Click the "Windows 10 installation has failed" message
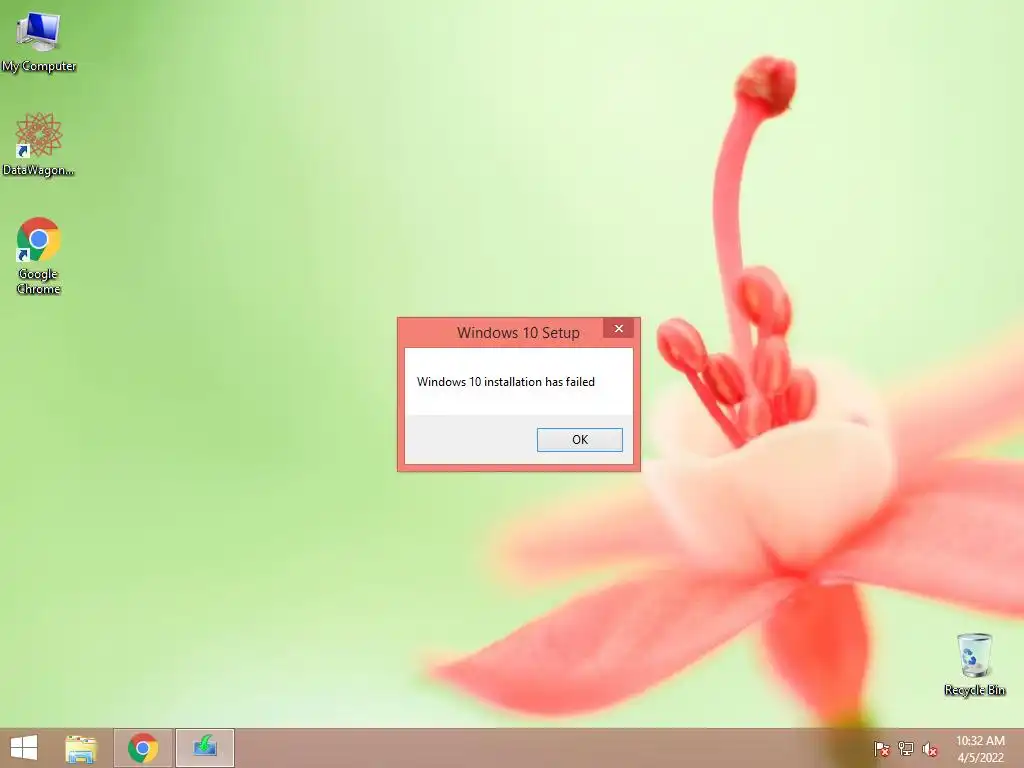Viewport: 1024px width, 768px height. pyautogui.click(x=505, y=381)
